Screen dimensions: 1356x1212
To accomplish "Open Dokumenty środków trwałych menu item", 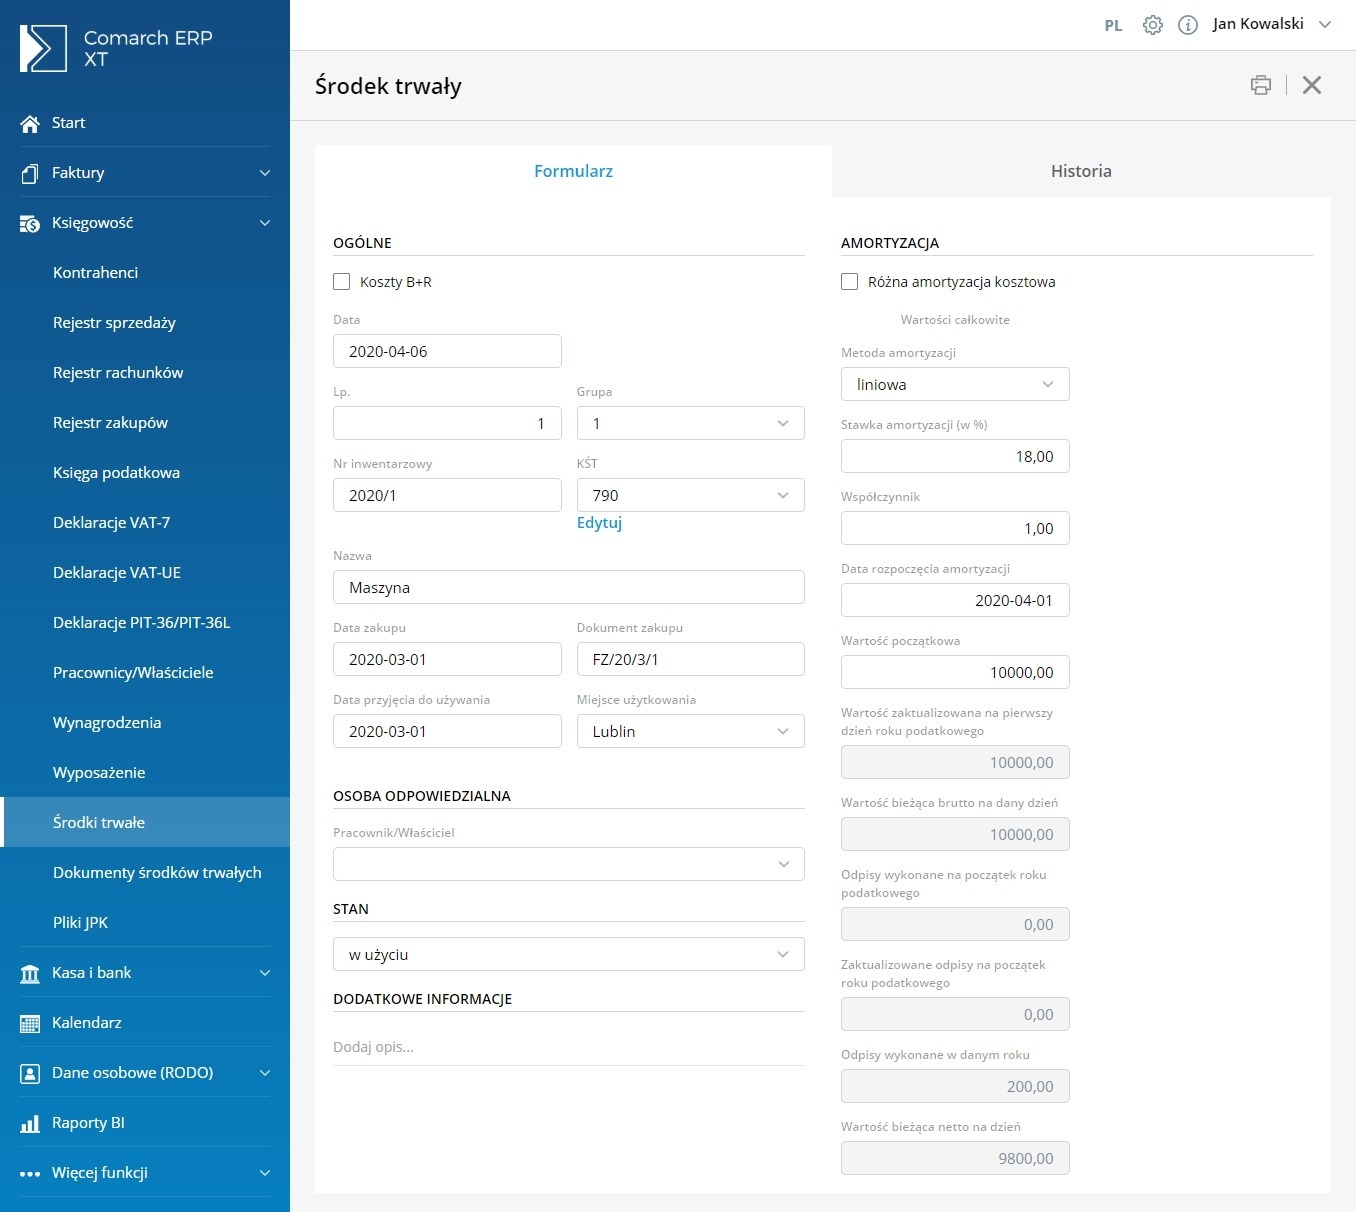I will point(157,873).
